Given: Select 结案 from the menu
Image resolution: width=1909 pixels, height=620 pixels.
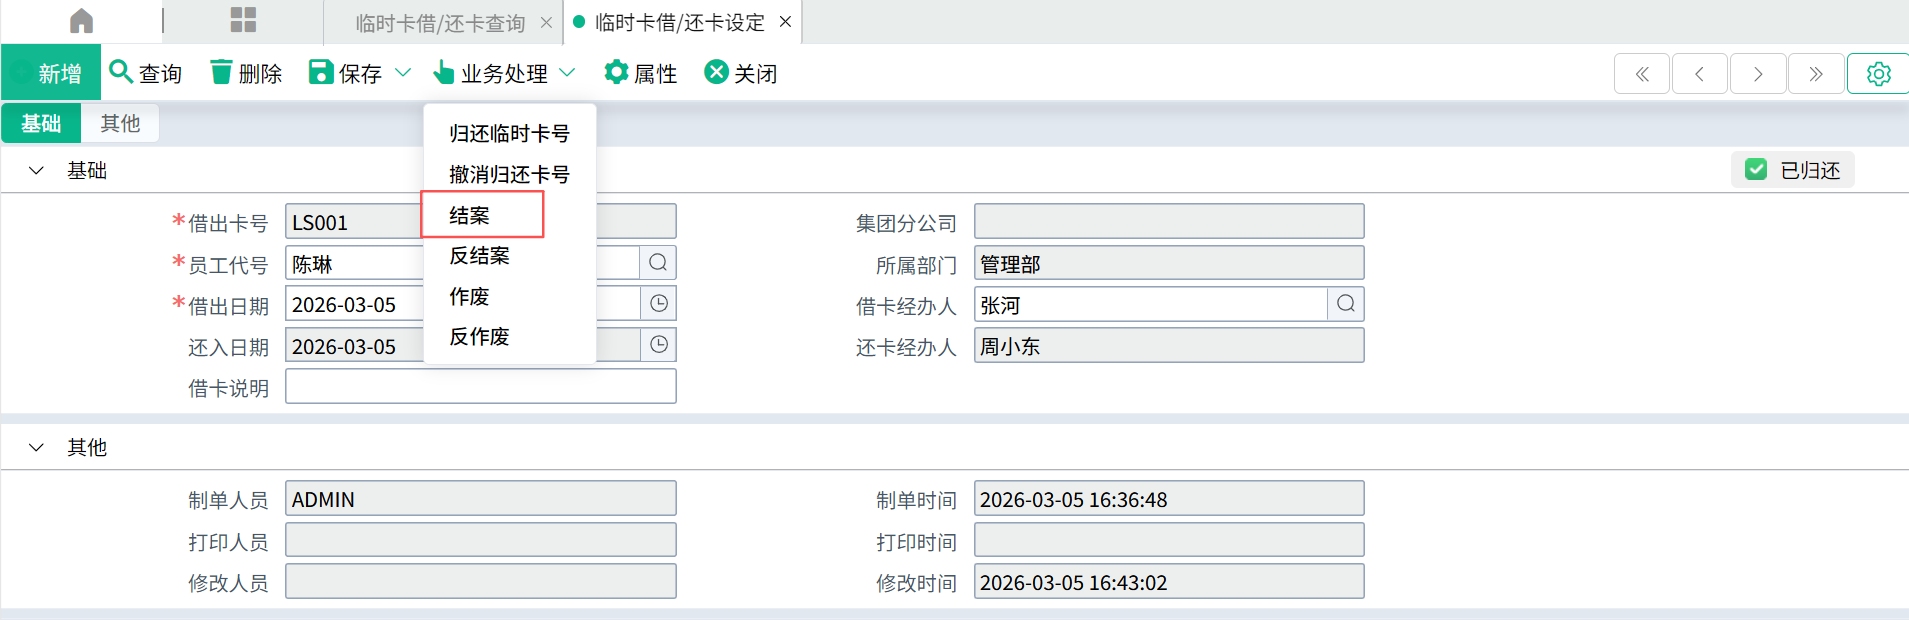Looking at the screenshot, I should 470,215.
